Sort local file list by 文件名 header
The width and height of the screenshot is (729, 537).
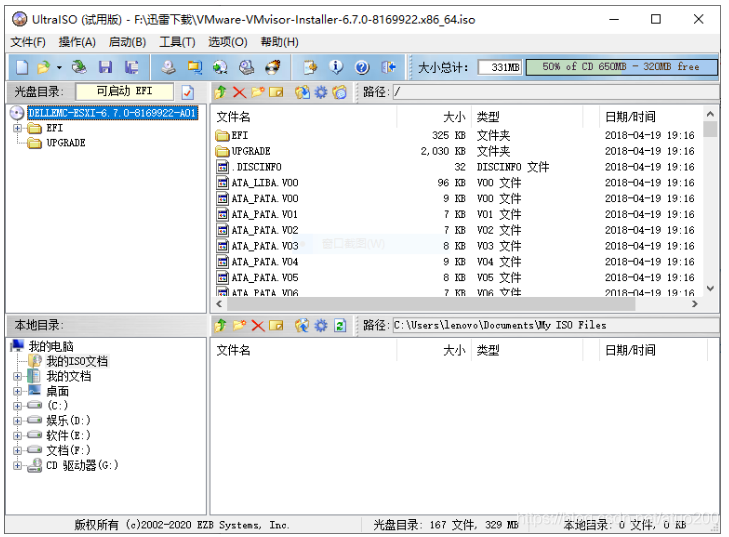point(305,350)
